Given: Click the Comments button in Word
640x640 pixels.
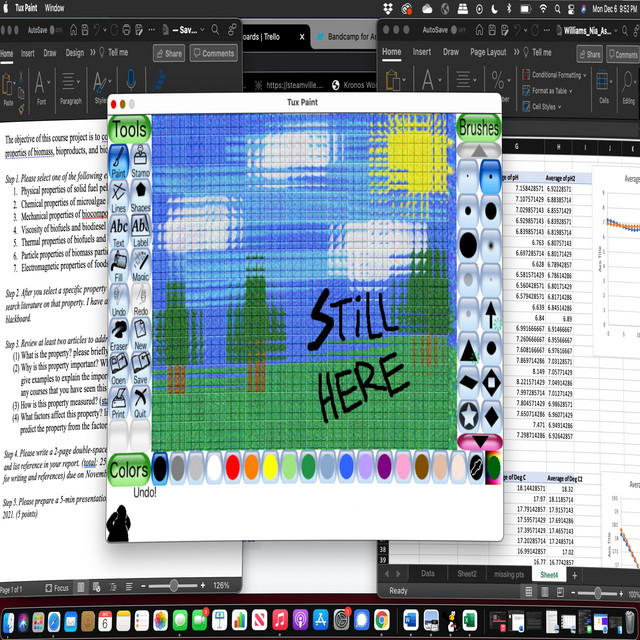Looking at the screenshot, I should tap(214, 53).
